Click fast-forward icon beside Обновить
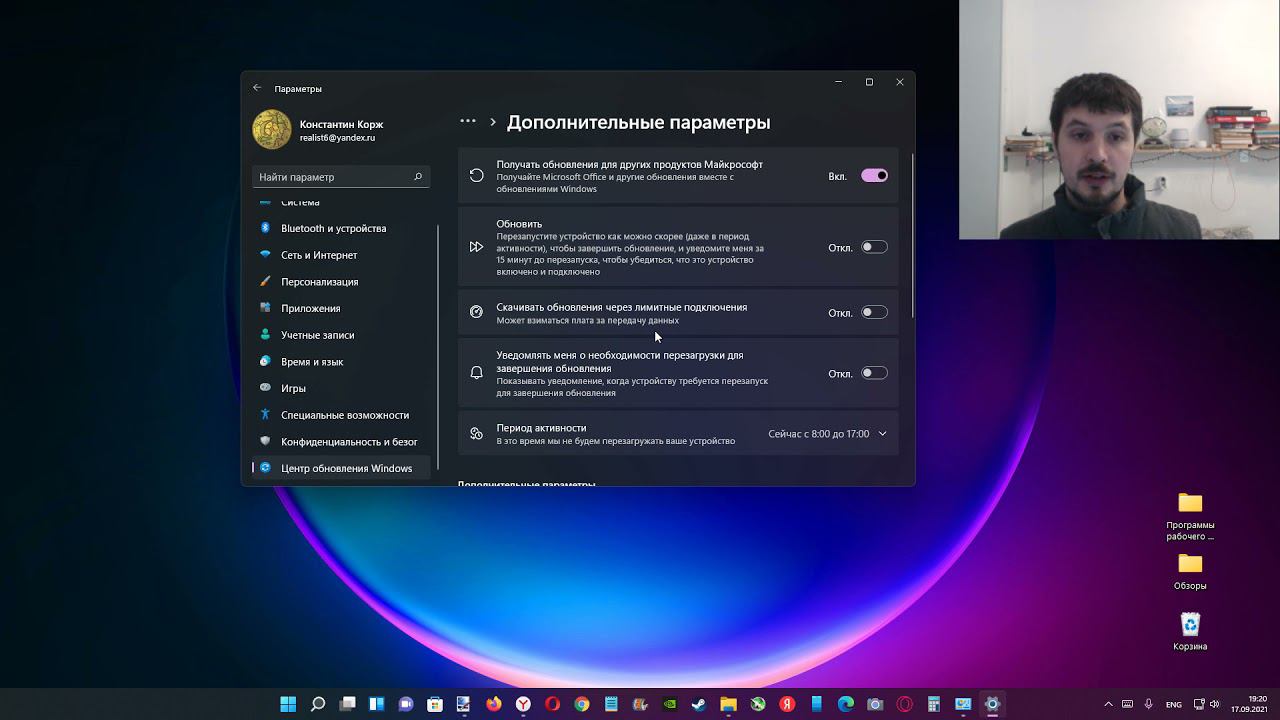This screenshot has height=720, width=1280. (x=477, y=247)
